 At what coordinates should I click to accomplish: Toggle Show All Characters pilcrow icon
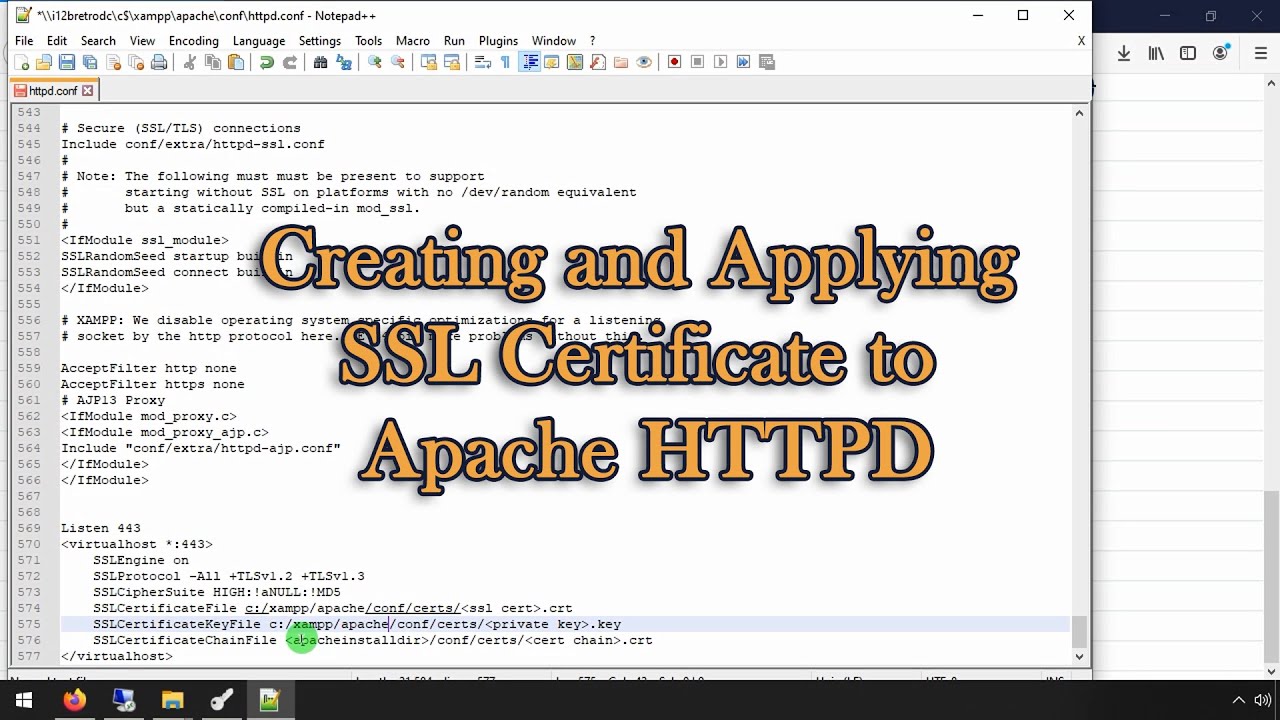point(505,62)
